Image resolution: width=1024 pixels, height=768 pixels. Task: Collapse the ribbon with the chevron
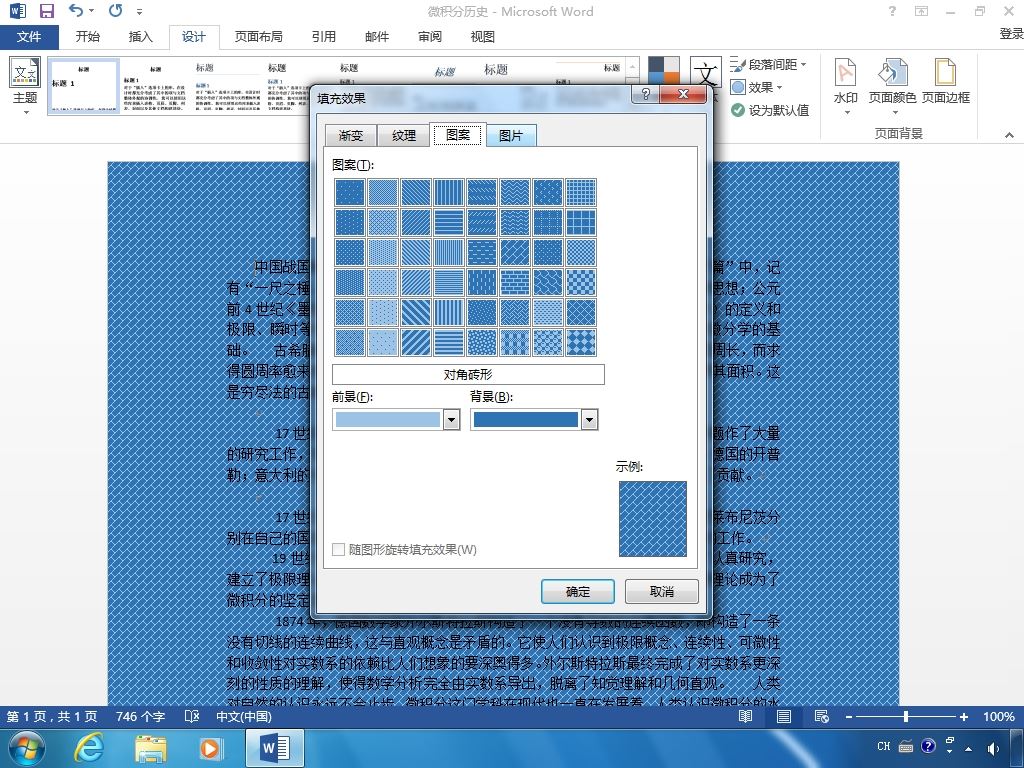point(1010,135)
